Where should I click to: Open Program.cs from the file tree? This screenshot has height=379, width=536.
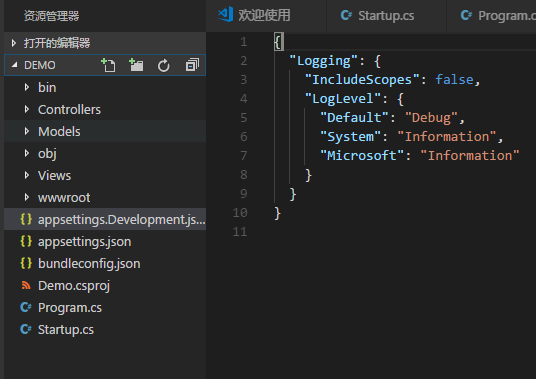[x=105, y=307]
